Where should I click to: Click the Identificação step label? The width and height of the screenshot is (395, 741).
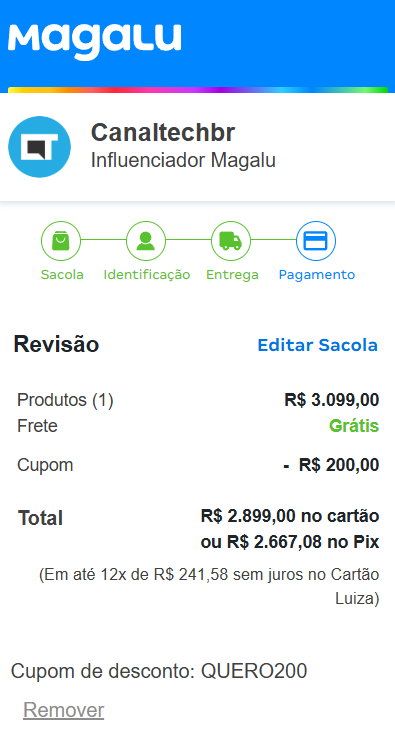tap(146, 275)
